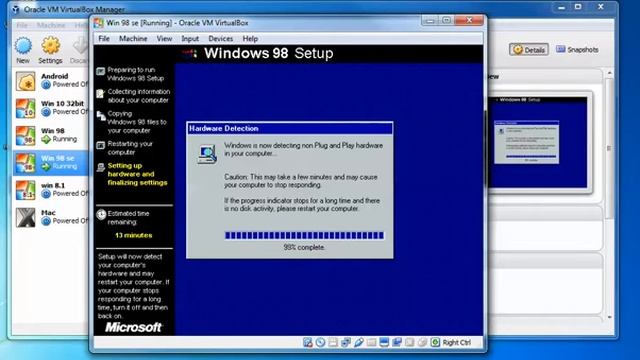
Task: Click the network adapters icon in status bar
Action: pyautogui.click(x=346, y=342)
